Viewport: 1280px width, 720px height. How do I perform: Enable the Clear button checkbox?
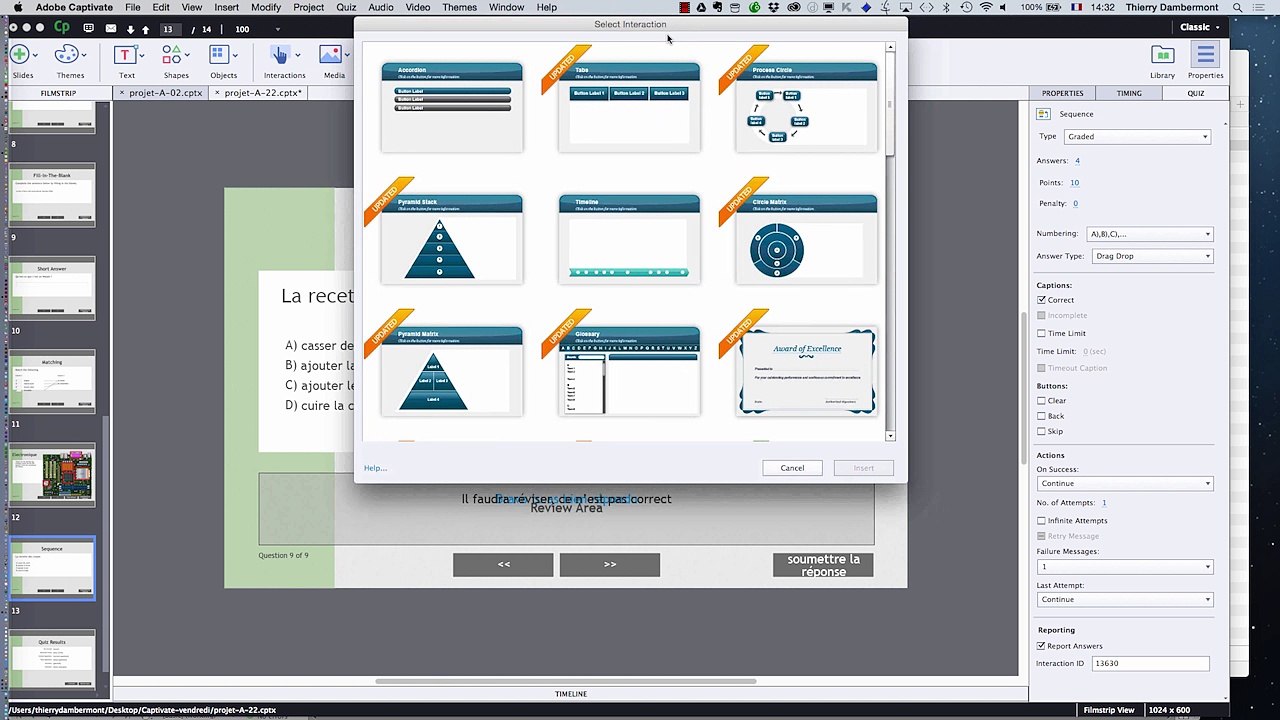click(1041, 401)
